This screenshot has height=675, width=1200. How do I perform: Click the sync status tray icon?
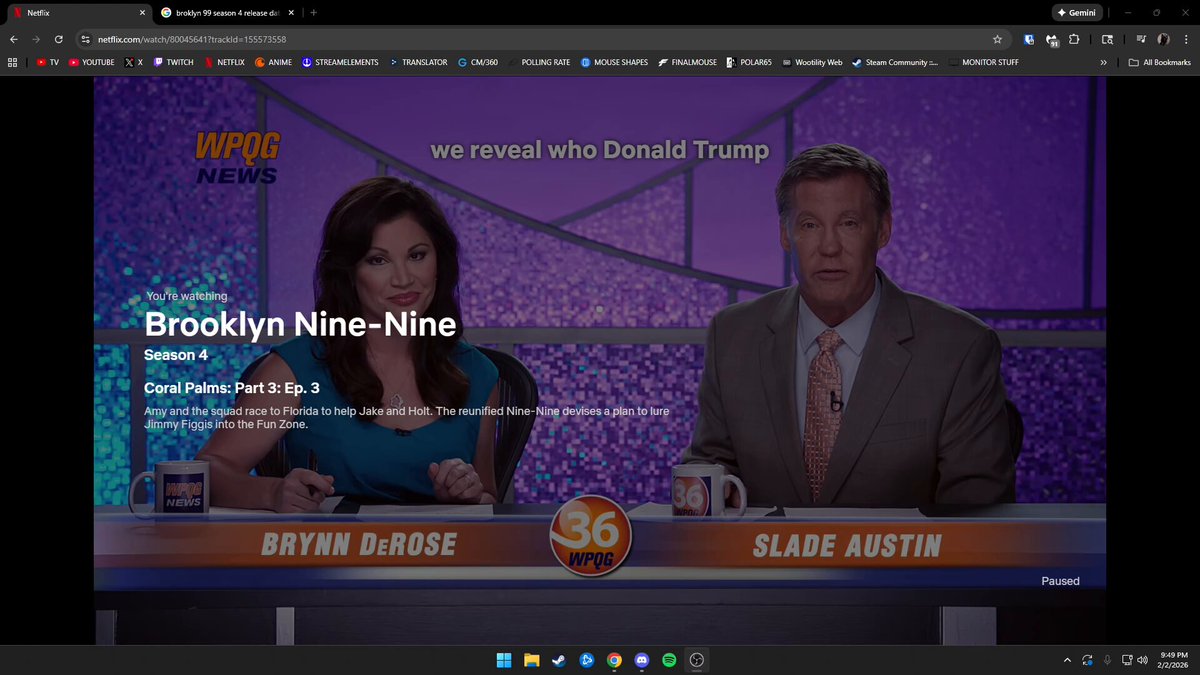pos(1087,660)
